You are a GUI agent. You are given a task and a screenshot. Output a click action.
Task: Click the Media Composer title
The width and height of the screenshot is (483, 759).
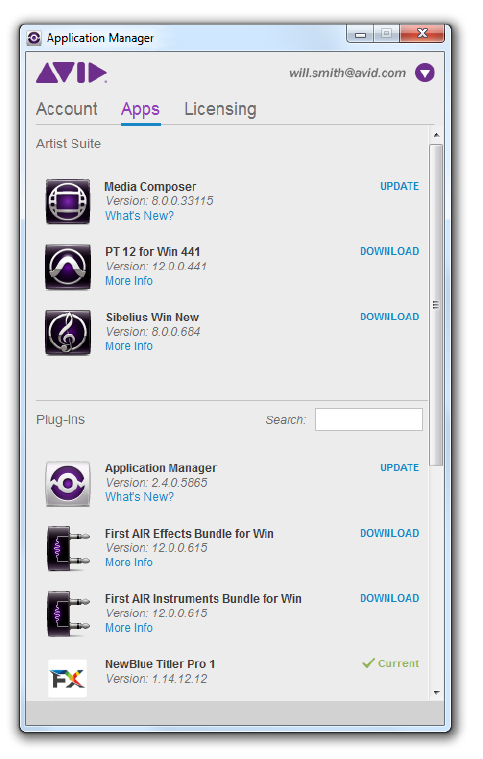[150, 187]
